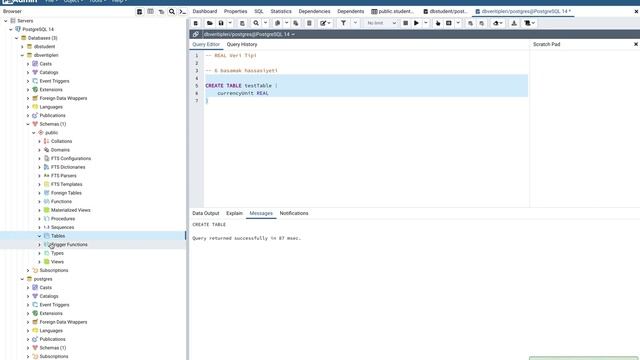
Task: Click line 6 currencyUnit REAL in editor
Action: pyautogui.click(x=243, y=93)
